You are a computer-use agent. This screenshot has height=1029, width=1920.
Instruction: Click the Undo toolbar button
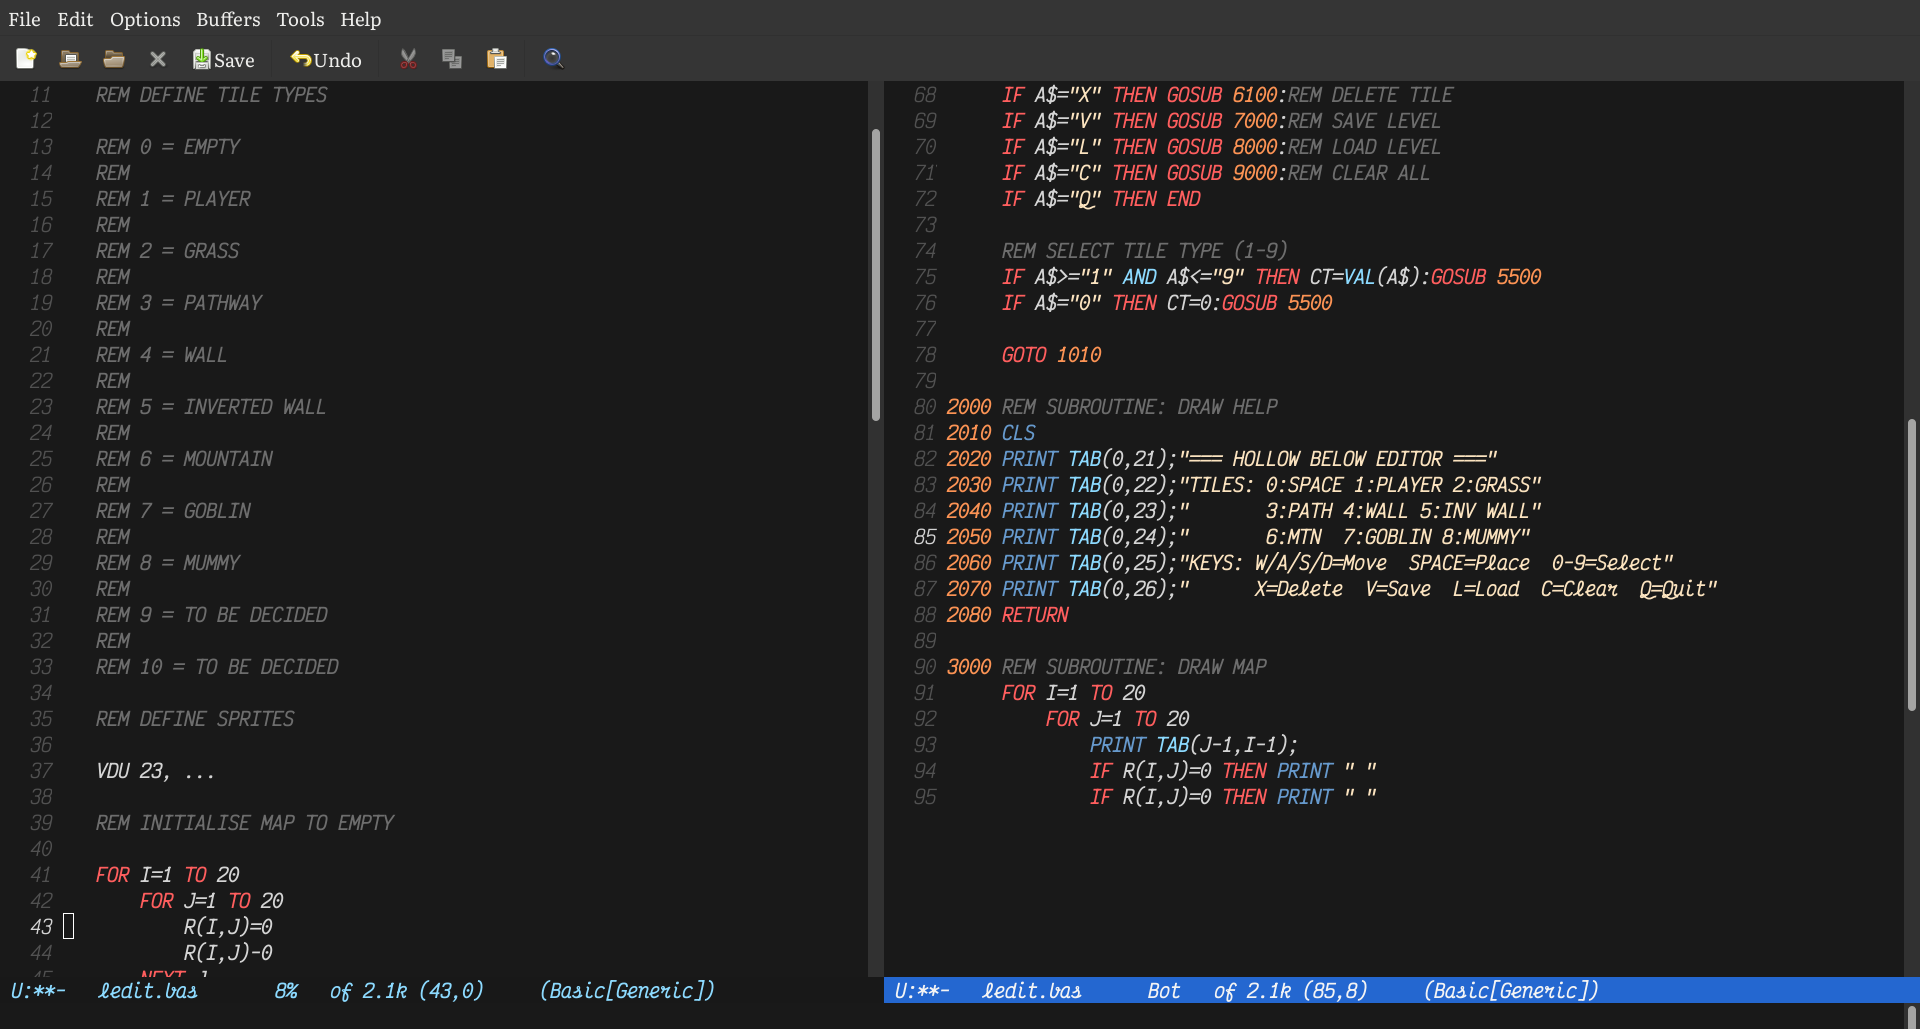[x=326, y=60]
